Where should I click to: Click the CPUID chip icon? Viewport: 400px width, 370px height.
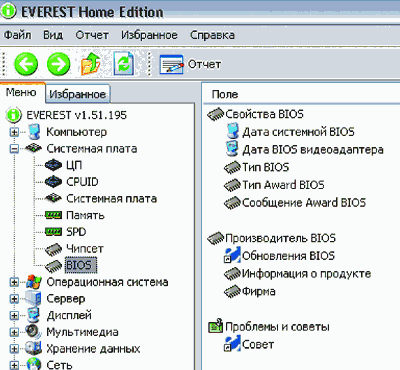(53, 181)
